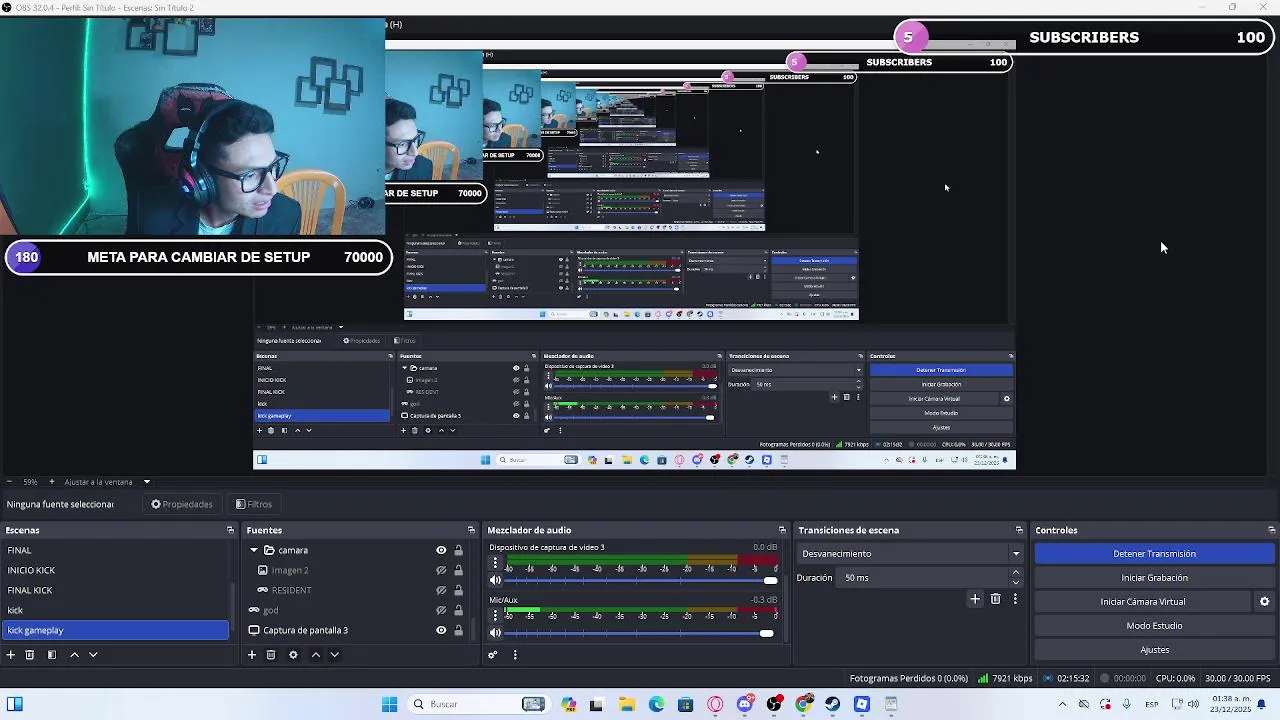This screenshot has width=1280, height=720.
Task: Open the Desvanecimiento transition dropdown
Action: (x=910, y=554)
